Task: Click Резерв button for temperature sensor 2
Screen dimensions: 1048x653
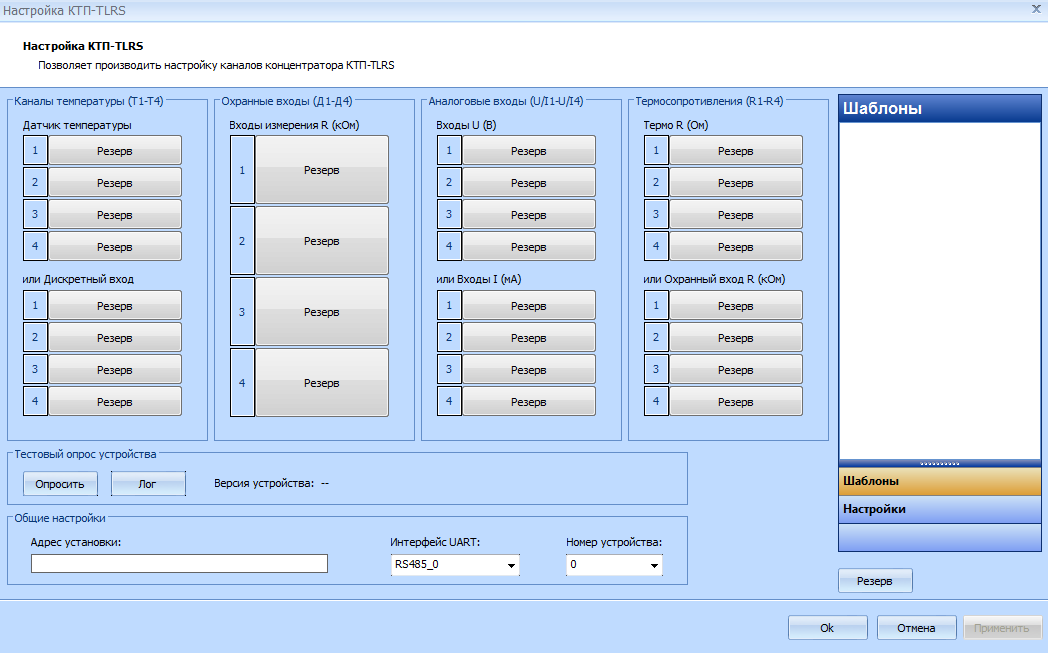Action: pyautogui.click(x=115, y=182)
